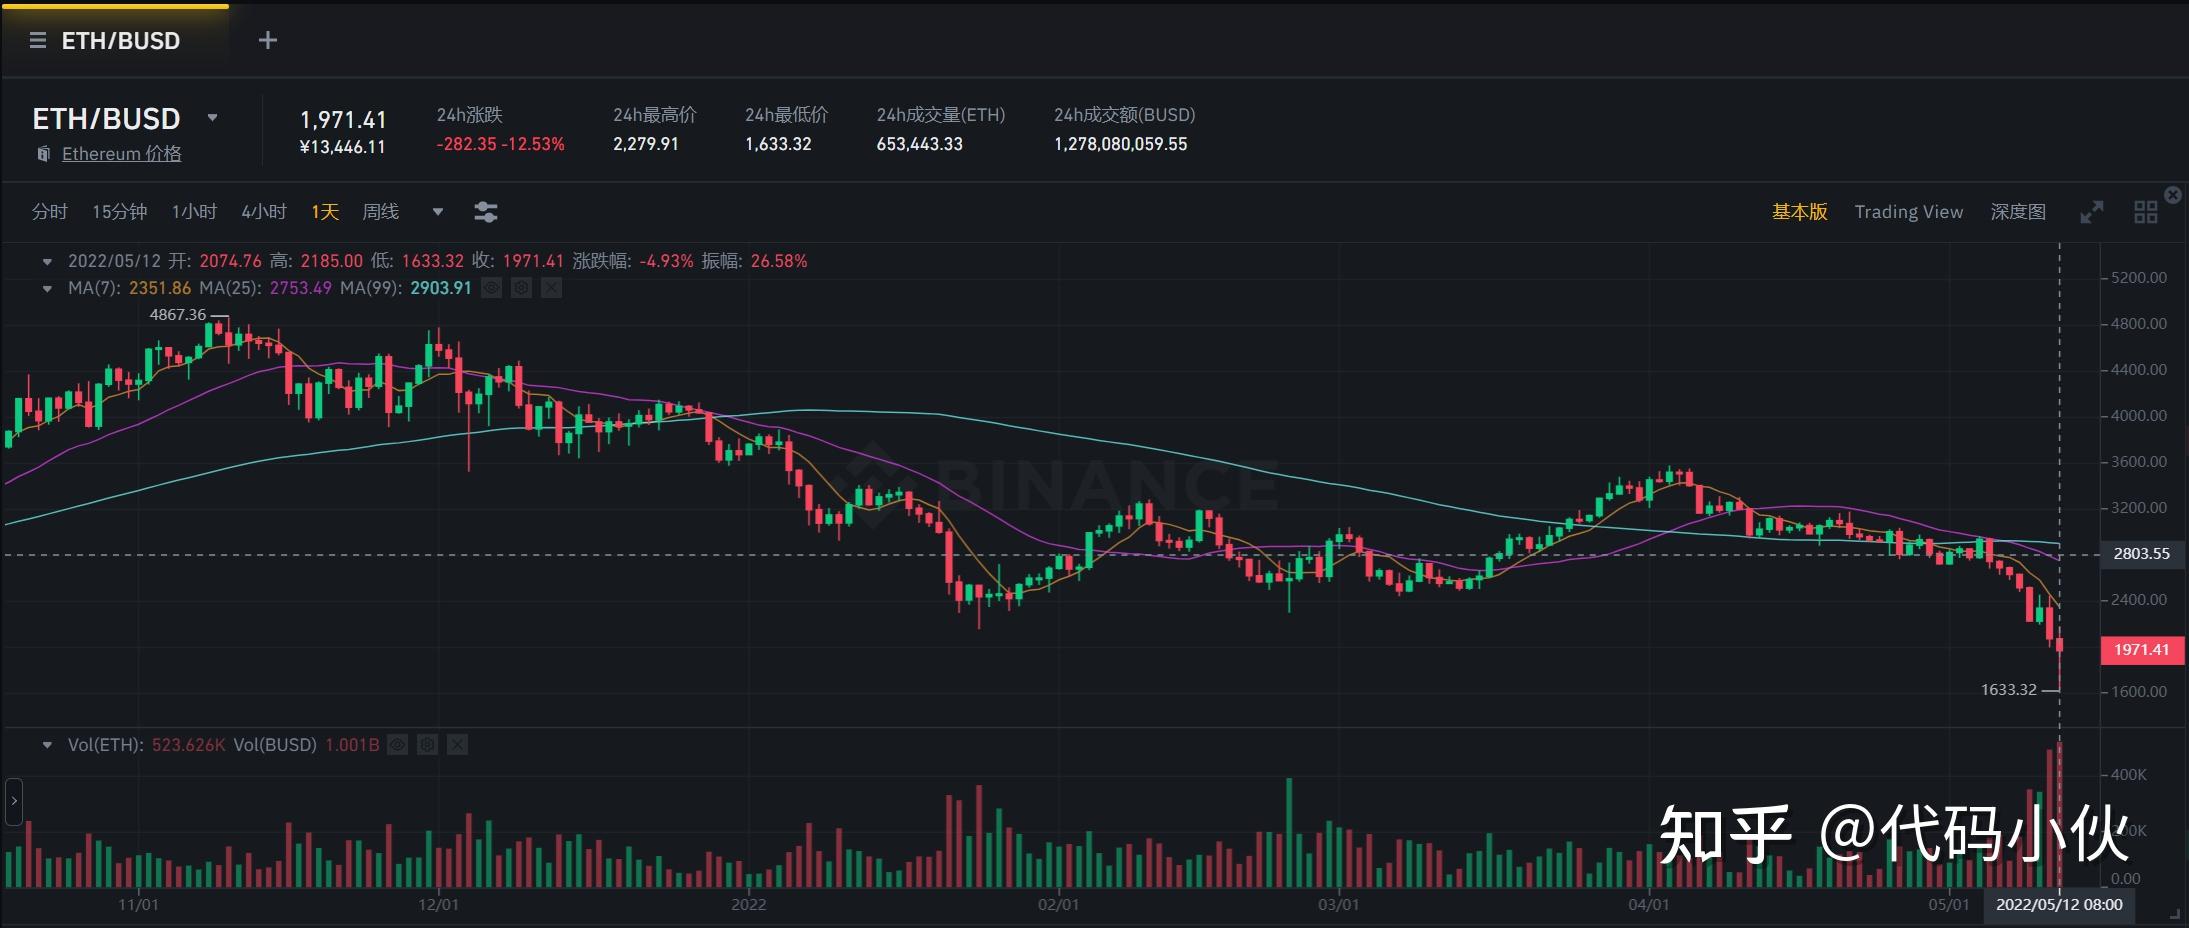The height and width of the screenshot is (928, 2189).
Task: Click the chart resize corner icon at bottom right
Action: click(2174, 912)
